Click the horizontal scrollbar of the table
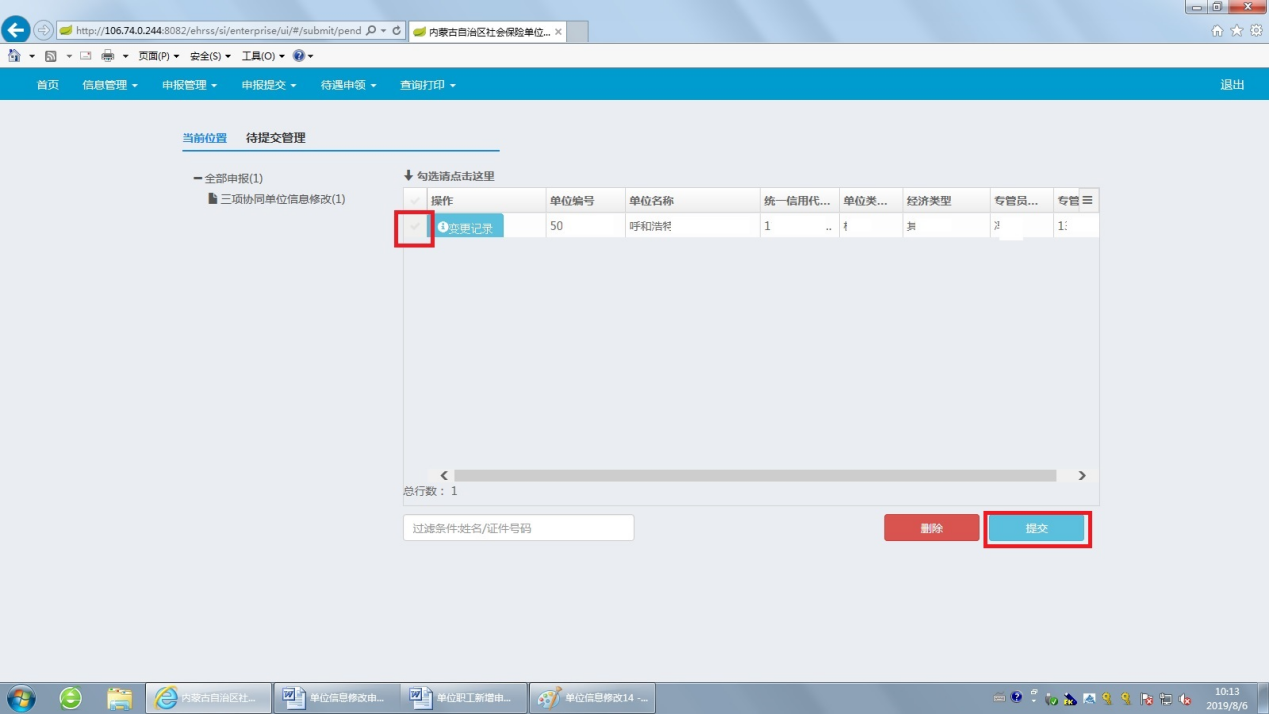Image resolution: width=1269 pixels, height=714 pixels. [x=755, y=476]
